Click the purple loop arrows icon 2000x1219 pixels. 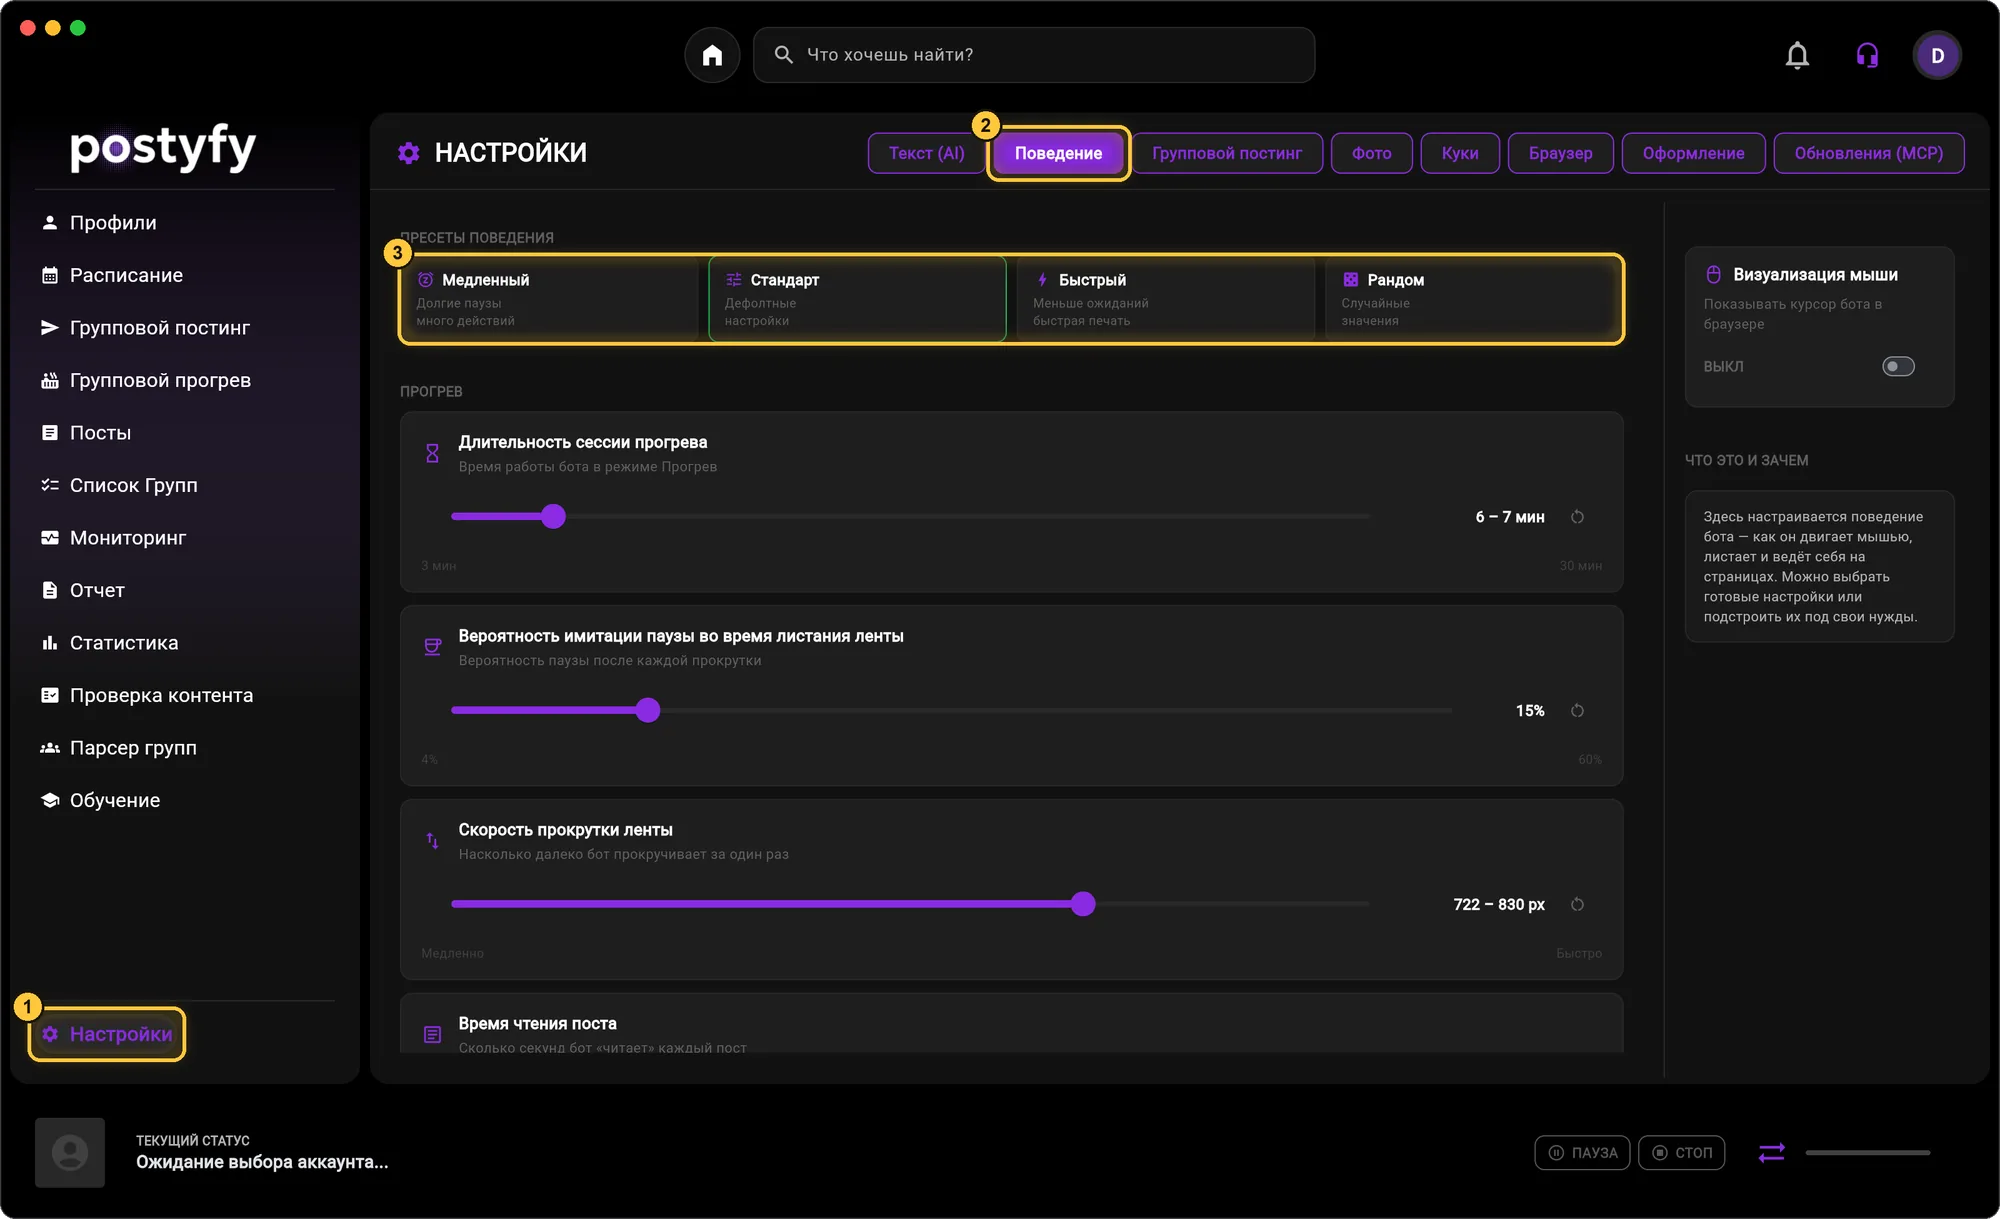pos(1771,1153)
